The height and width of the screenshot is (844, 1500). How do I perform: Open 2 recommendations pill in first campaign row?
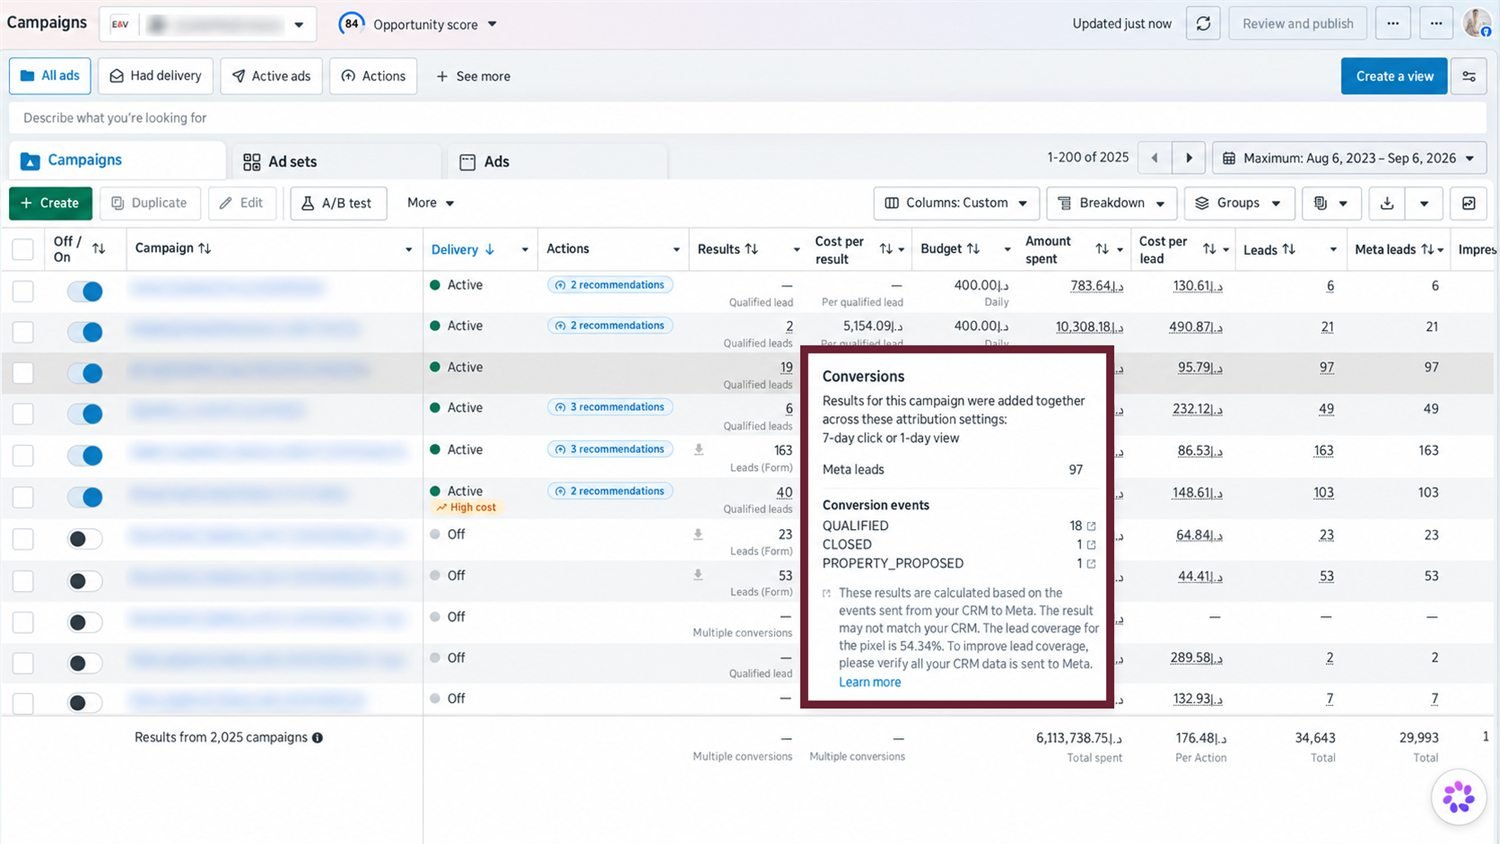(610, 285)
